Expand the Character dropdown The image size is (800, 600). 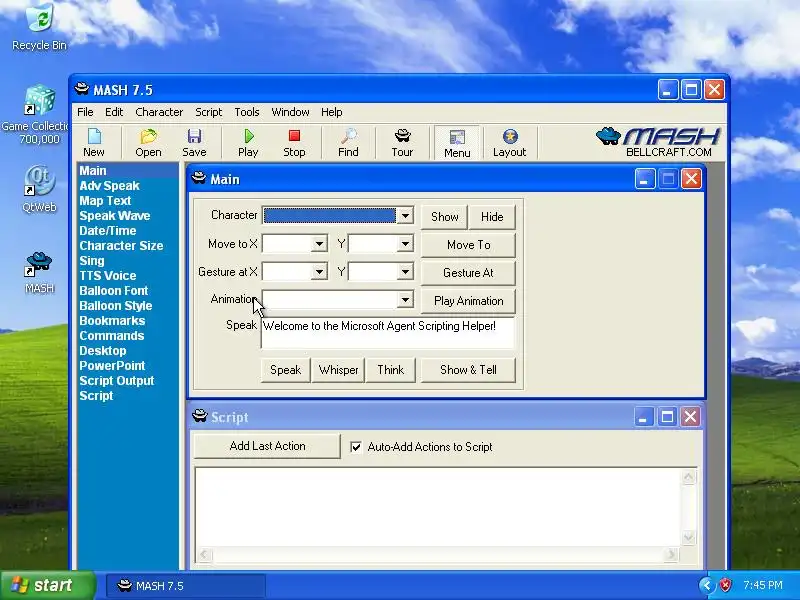pyautogui.click(x=405, y=216)
